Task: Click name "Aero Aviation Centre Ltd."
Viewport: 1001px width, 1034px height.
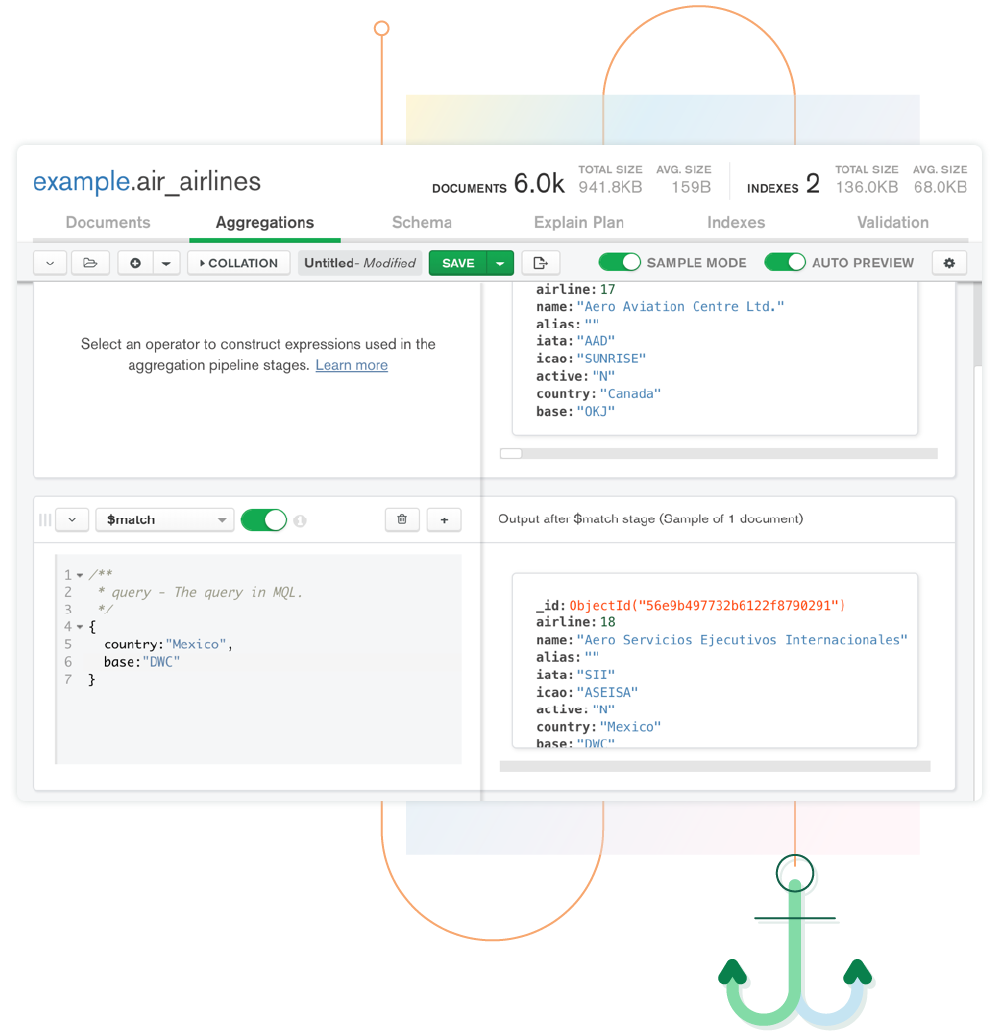Action: [681, 307]
